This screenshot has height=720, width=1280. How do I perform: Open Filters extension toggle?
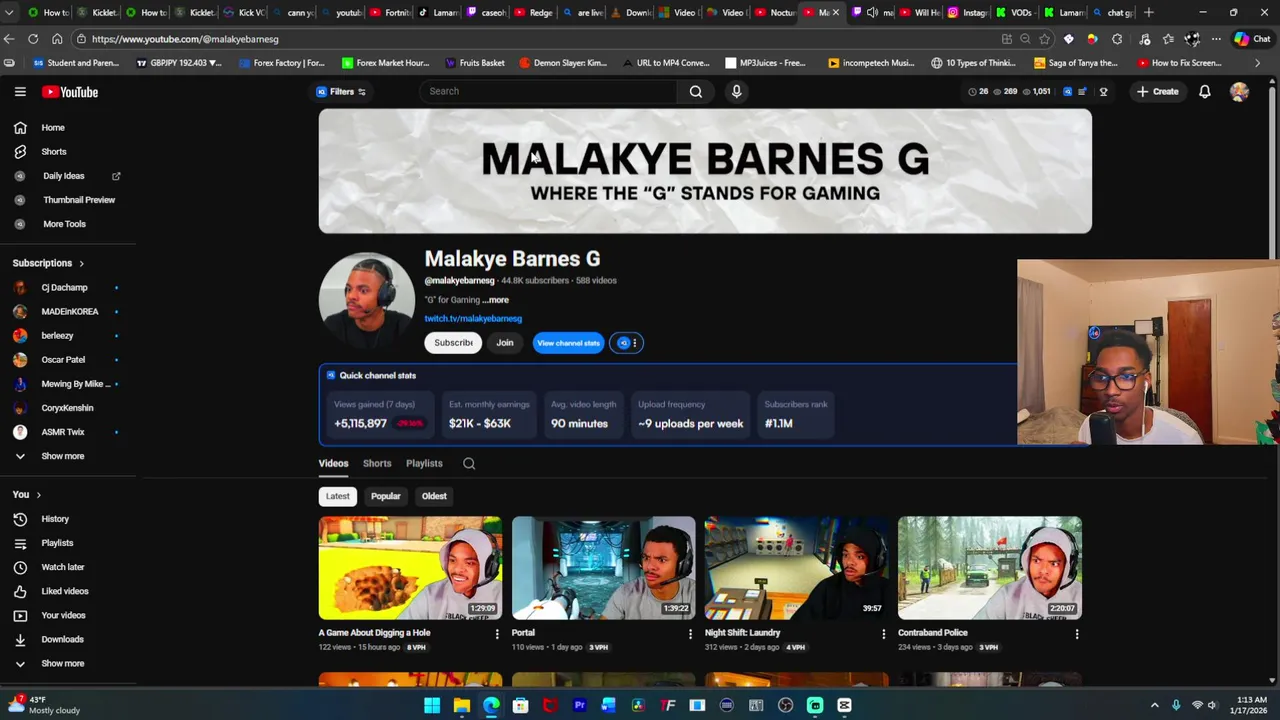click(342, 91)
